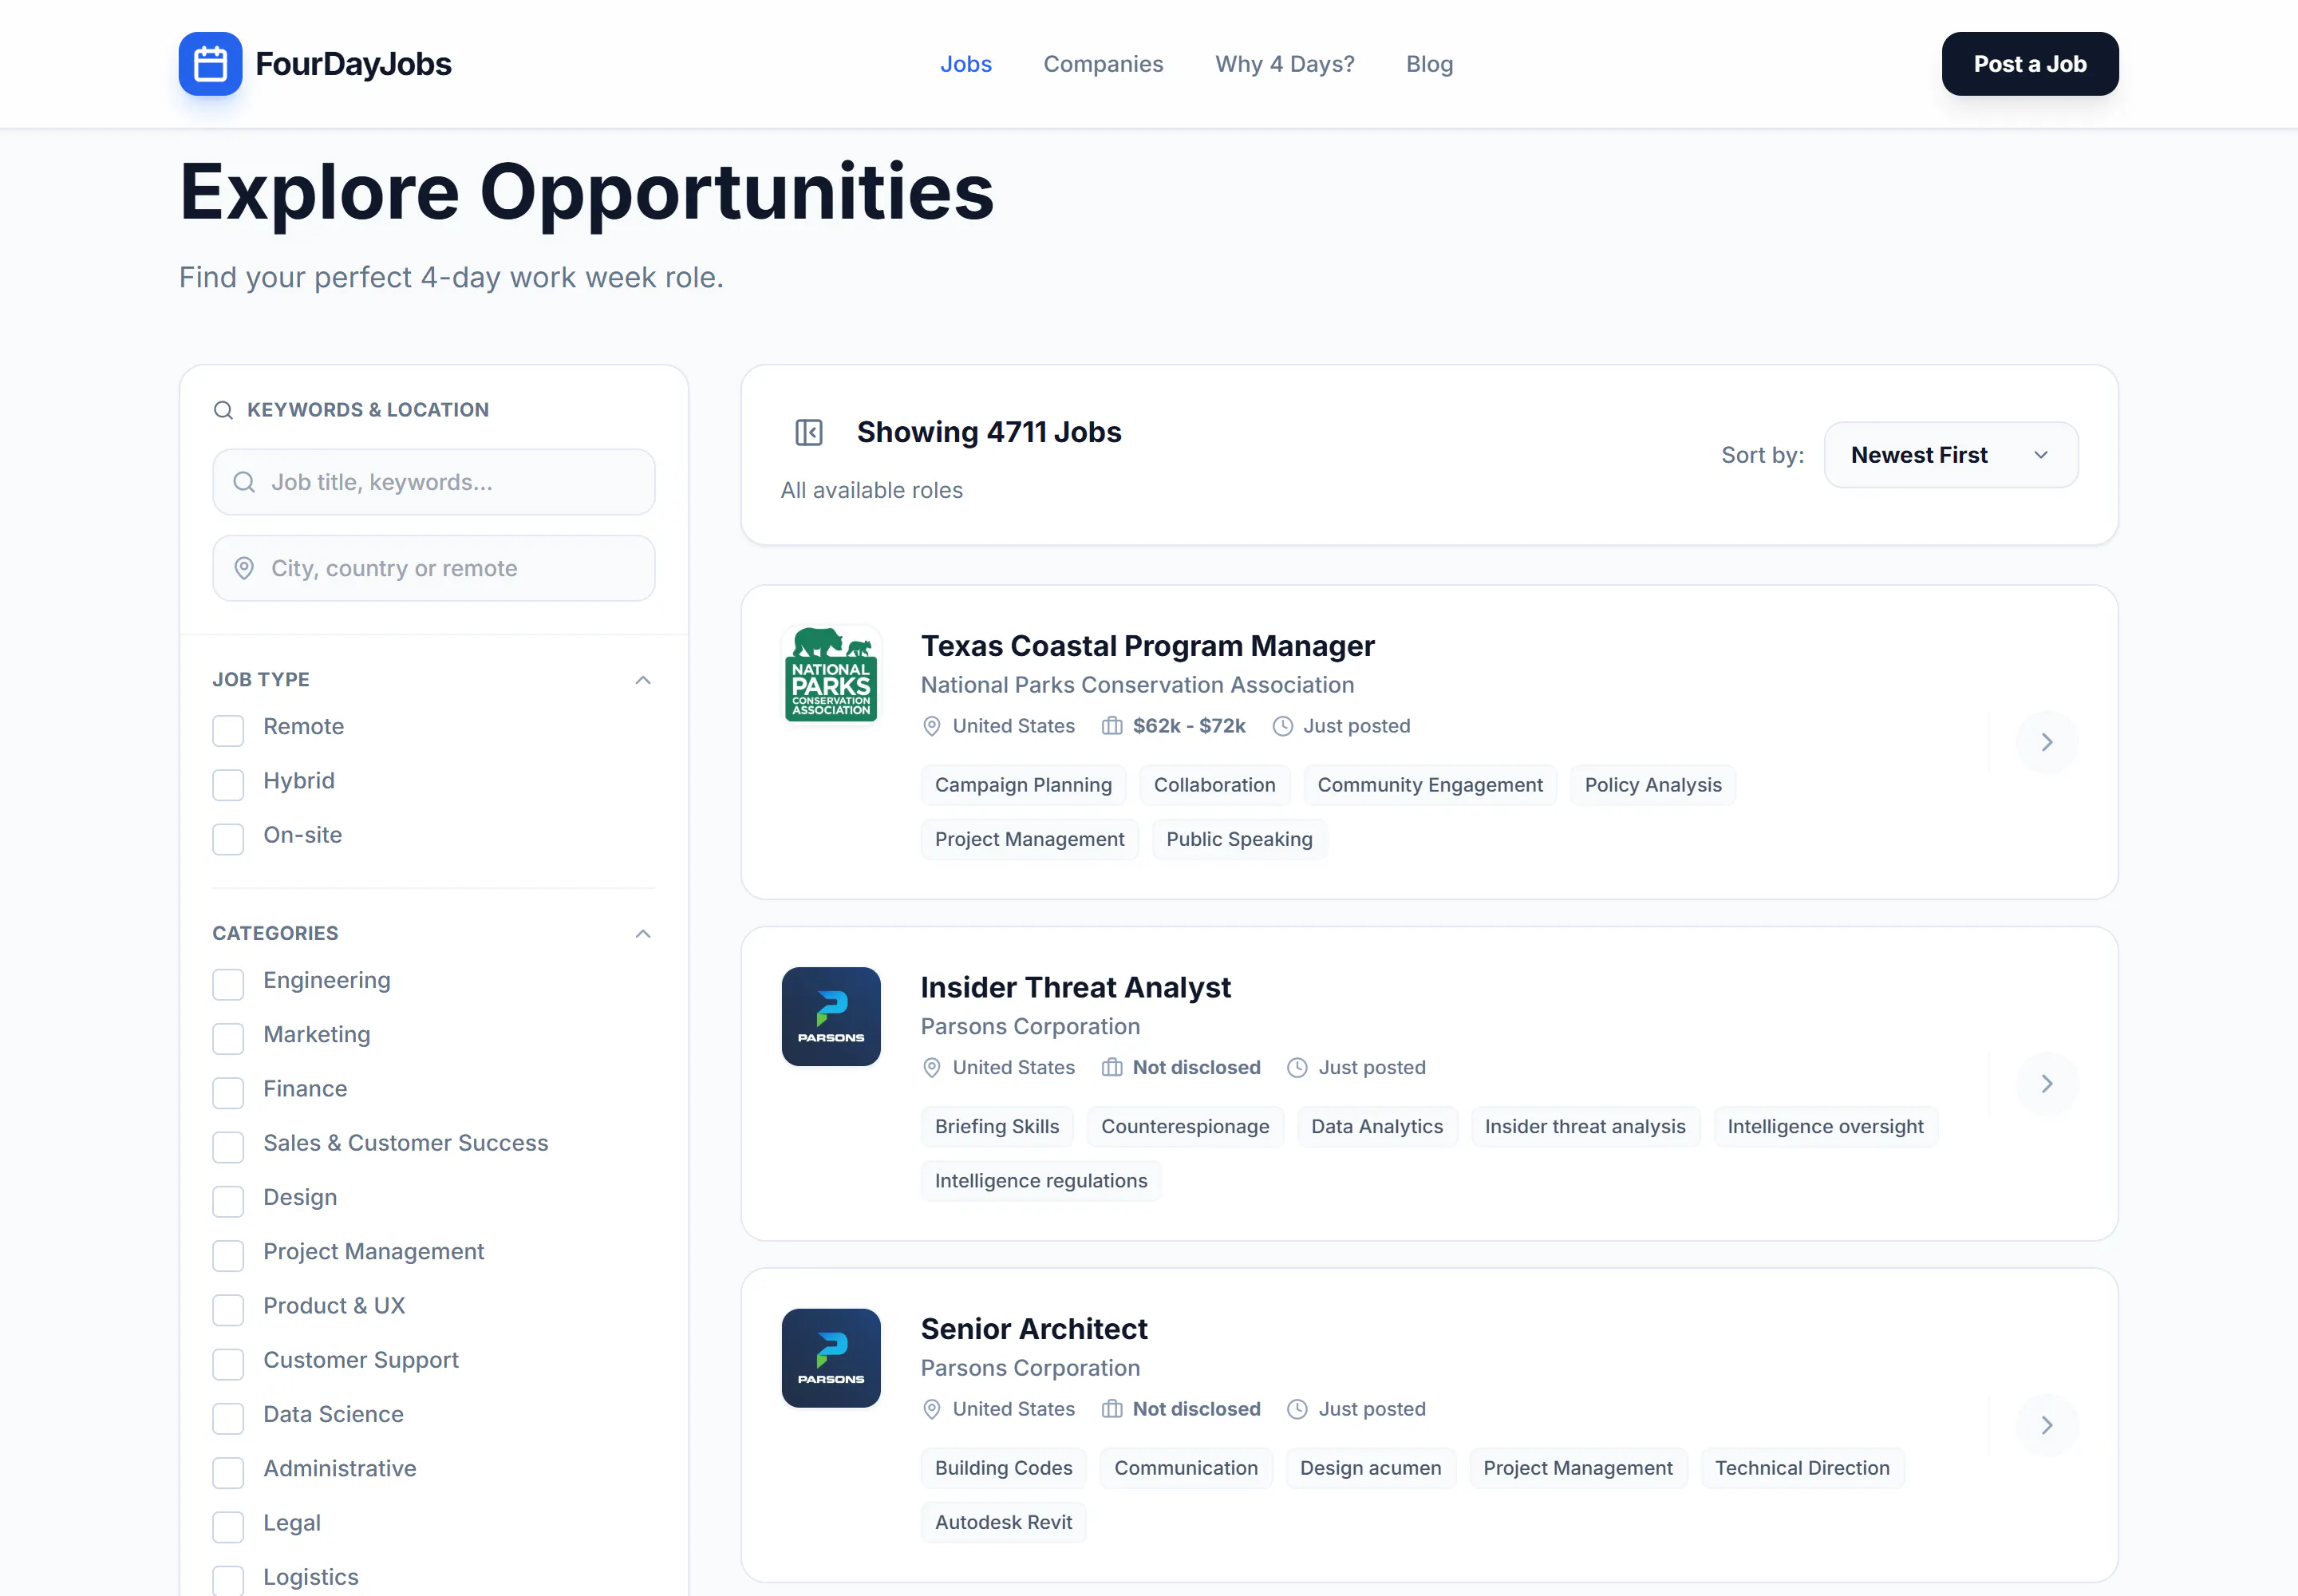Click the Building Codes tag
This screenshot has width=2298, height=1596.
1003,1468
